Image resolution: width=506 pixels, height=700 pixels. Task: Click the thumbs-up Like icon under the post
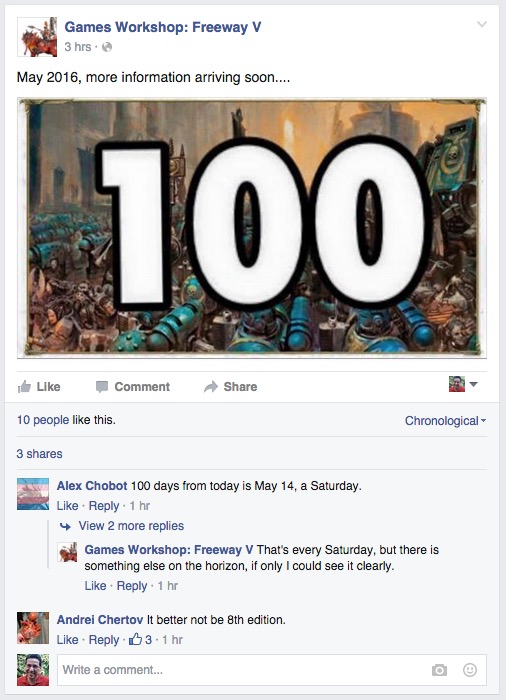click(24, 387)
